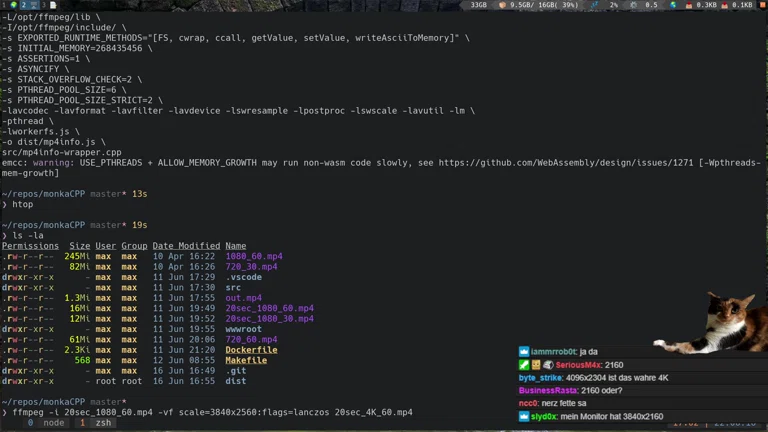Switch to the tmux window 0 node
The width and height of the screenshot is (768, 432).
(x=46, y=423)
